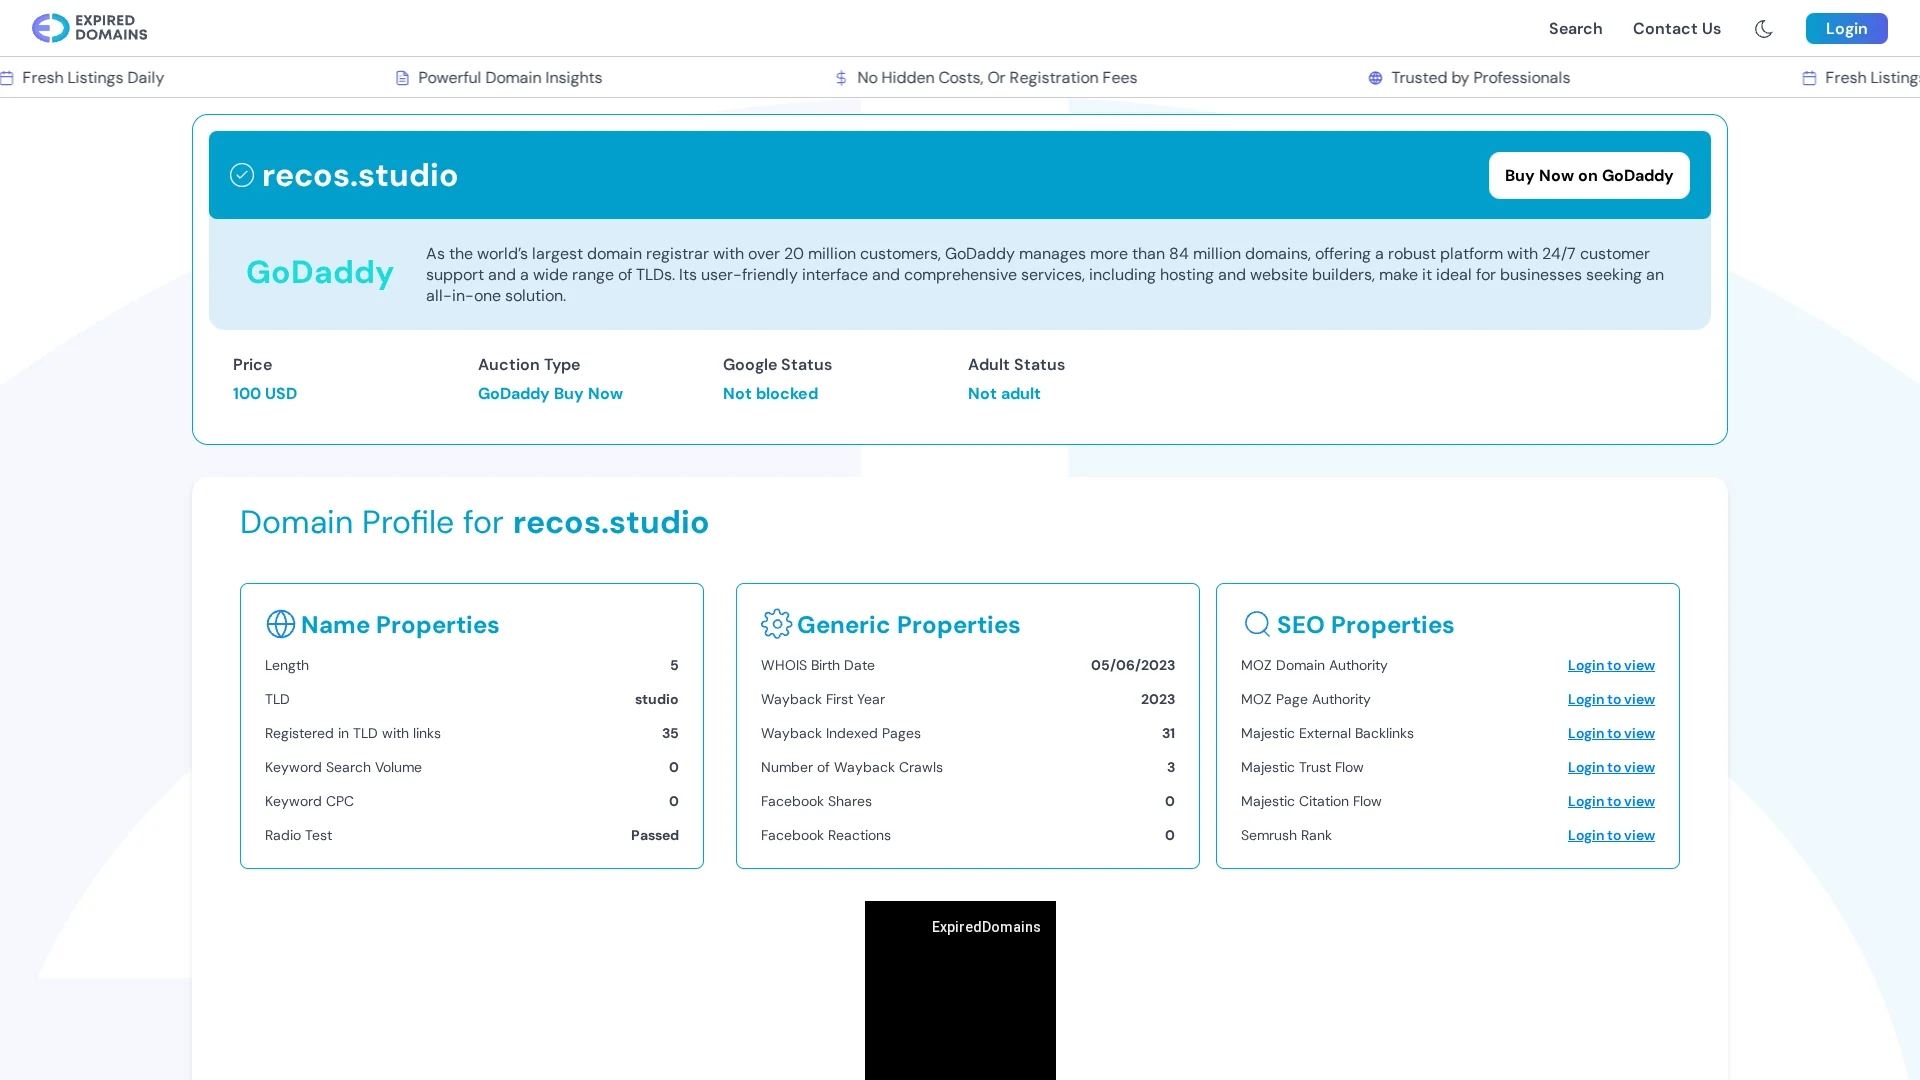
Task: Click the Wayback Indexed Pages value 31
Action: [1168, 734]
